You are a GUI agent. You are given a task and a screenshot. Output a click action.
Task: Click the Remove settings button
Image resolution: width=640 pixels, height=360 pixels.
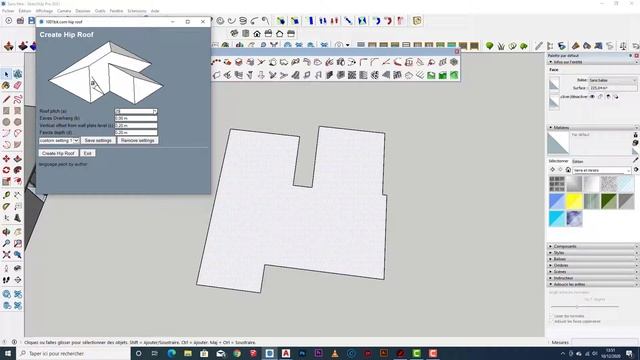click(x=138, y=140)
